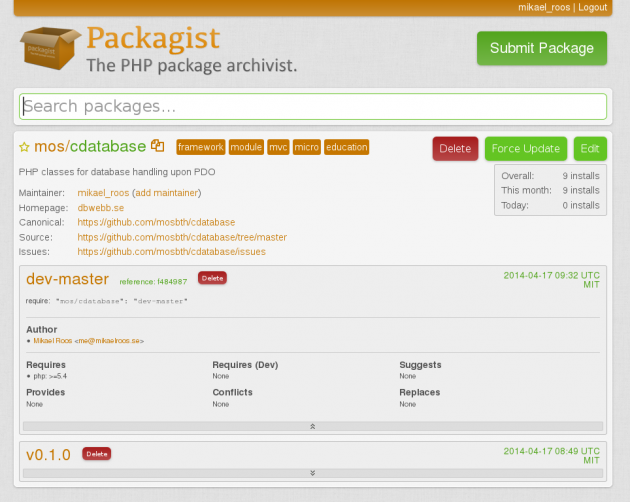
Task: Open the mos/cdatabase package title
Action: click(90, 146)
